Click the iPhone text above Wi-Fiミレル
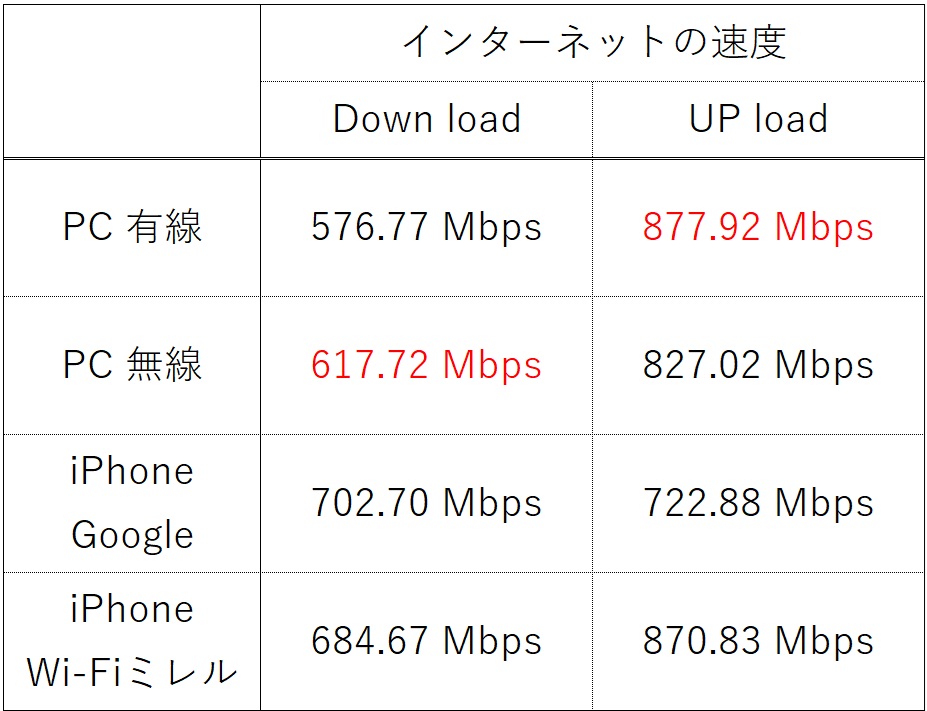The width and height of the screenshot is (927, 711). (x=132, y=609)
